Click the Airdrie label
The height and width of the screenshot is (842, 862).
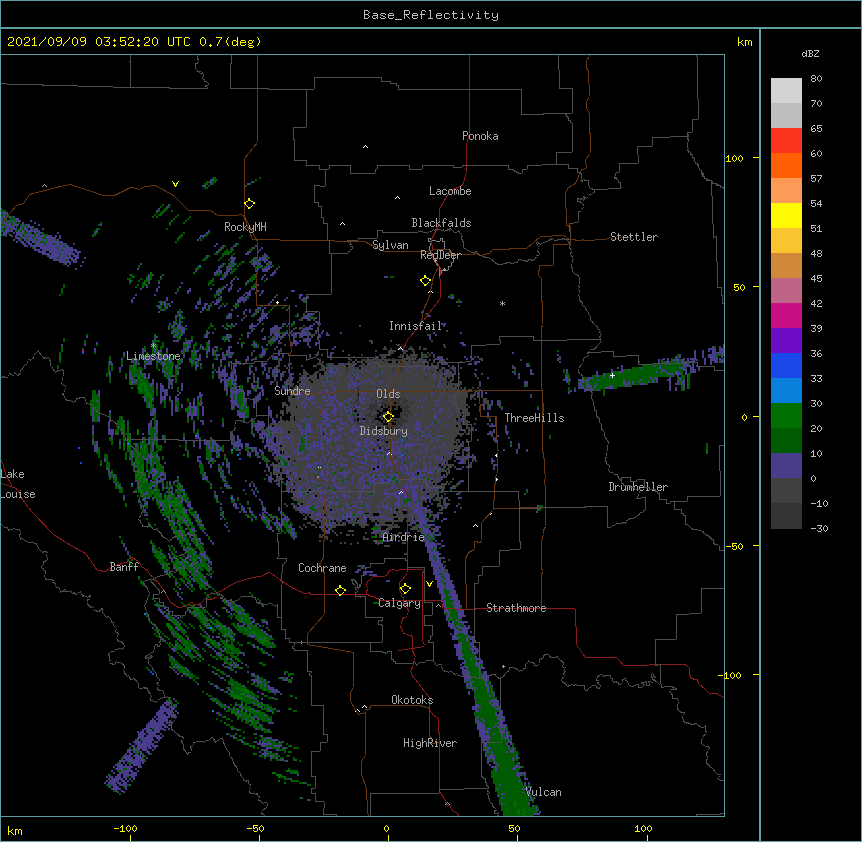[x=404, y=537]
